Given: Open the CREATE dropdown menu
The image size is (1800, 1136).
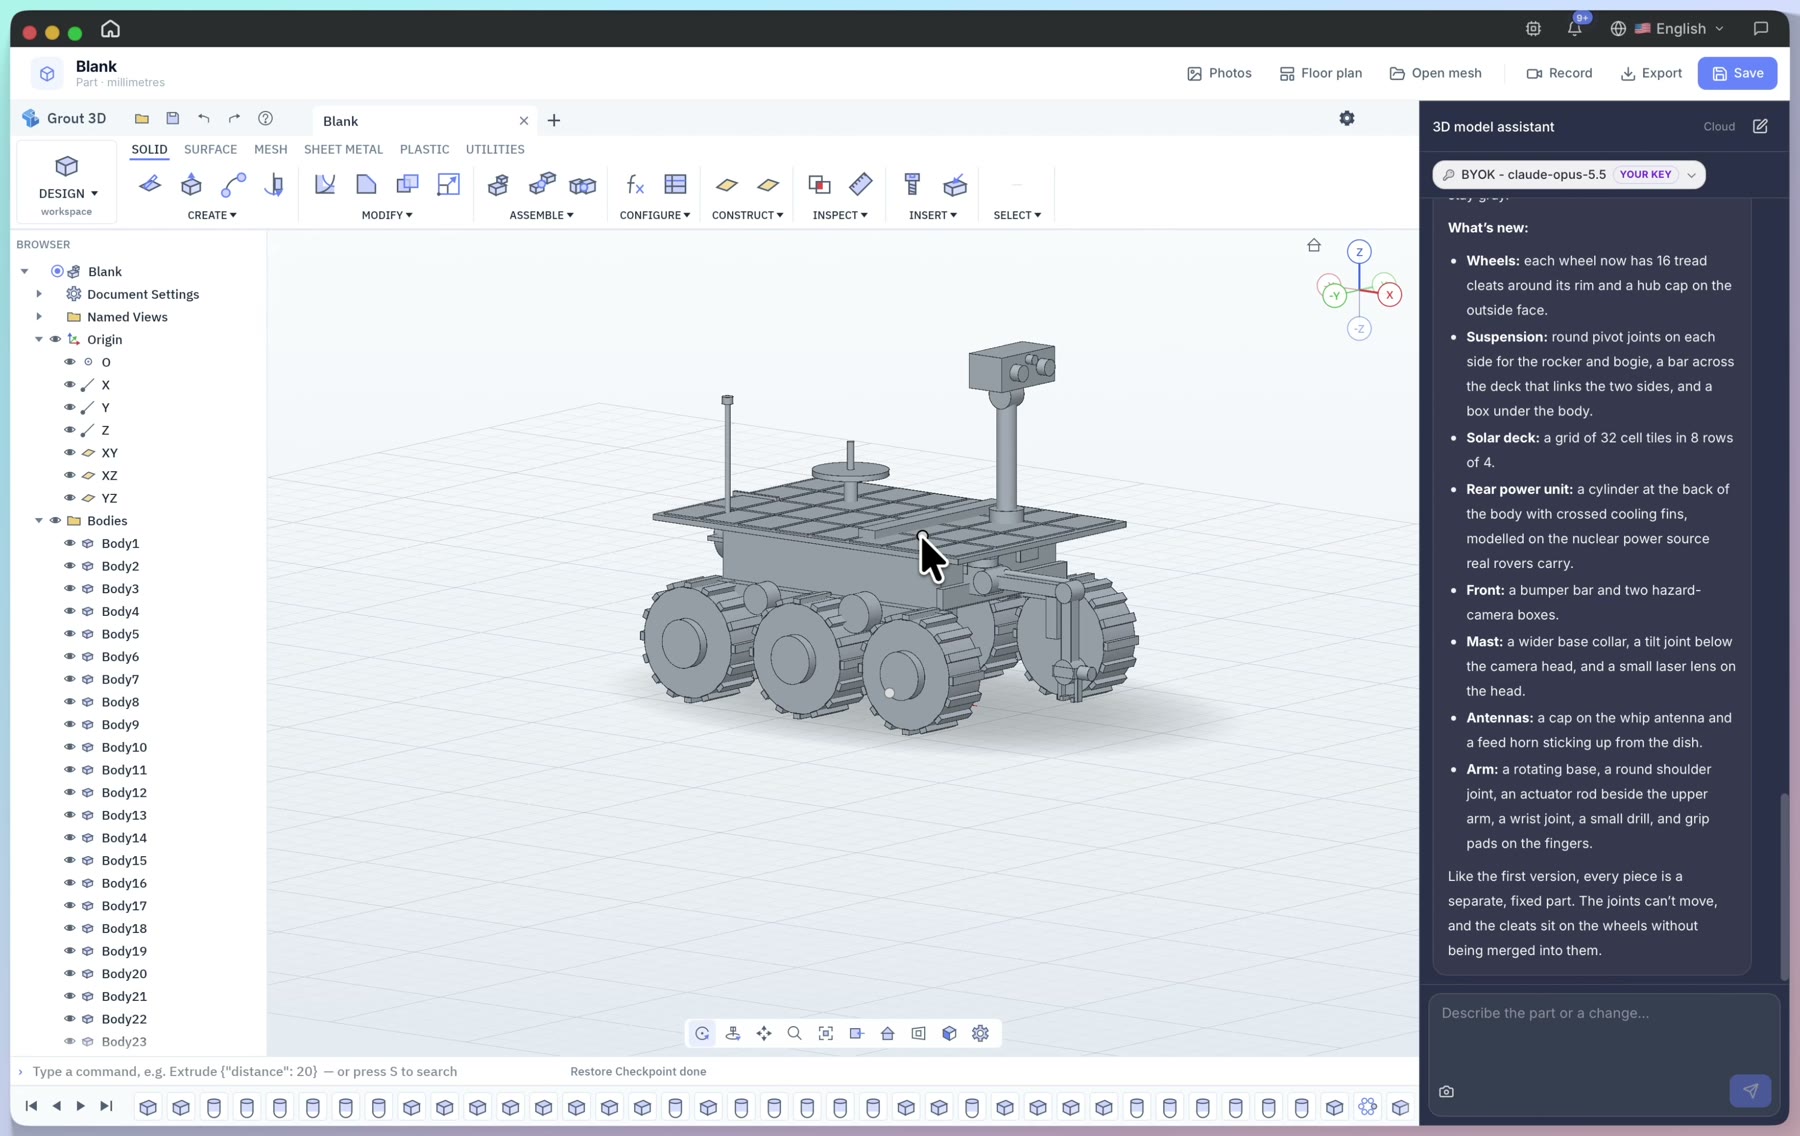Looking at the screenshot, I should tap(212, 215).
